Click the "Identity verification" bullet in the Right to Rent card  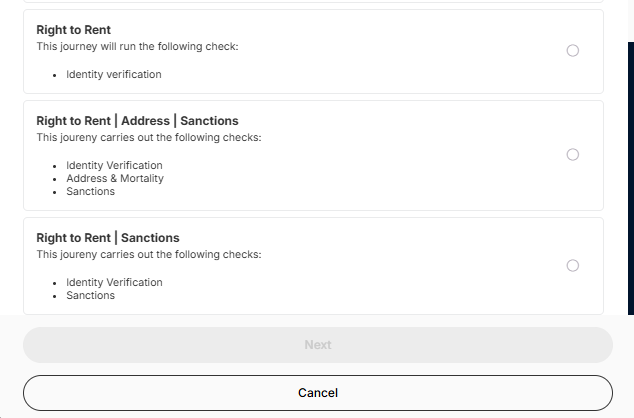114,74
